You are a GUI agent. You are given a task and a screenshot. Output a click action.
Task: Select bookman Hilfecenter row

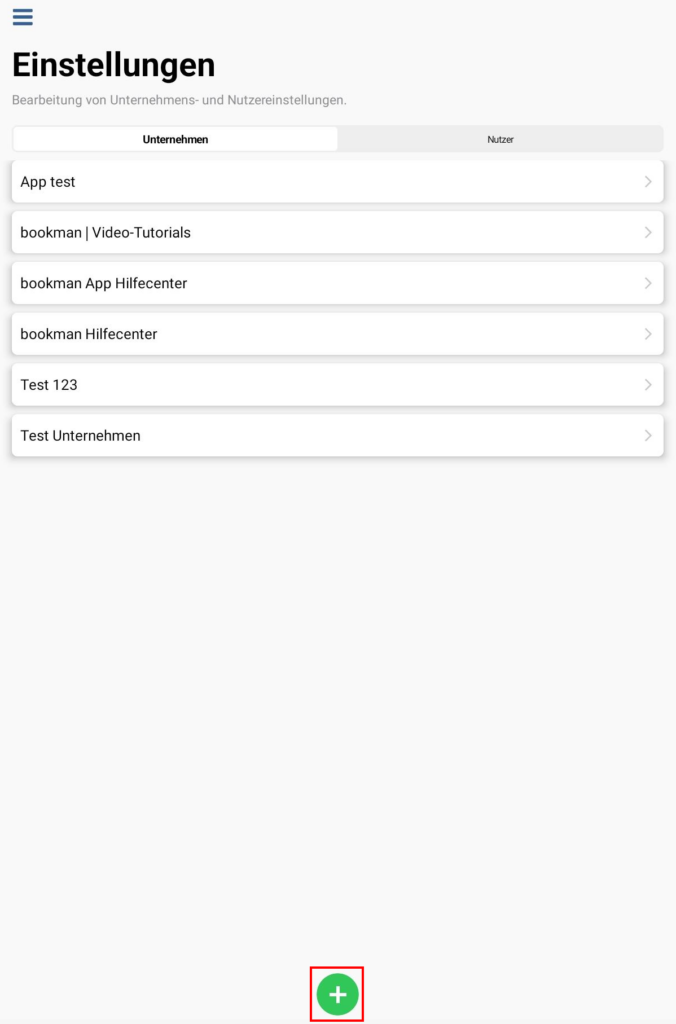point(338,334)
